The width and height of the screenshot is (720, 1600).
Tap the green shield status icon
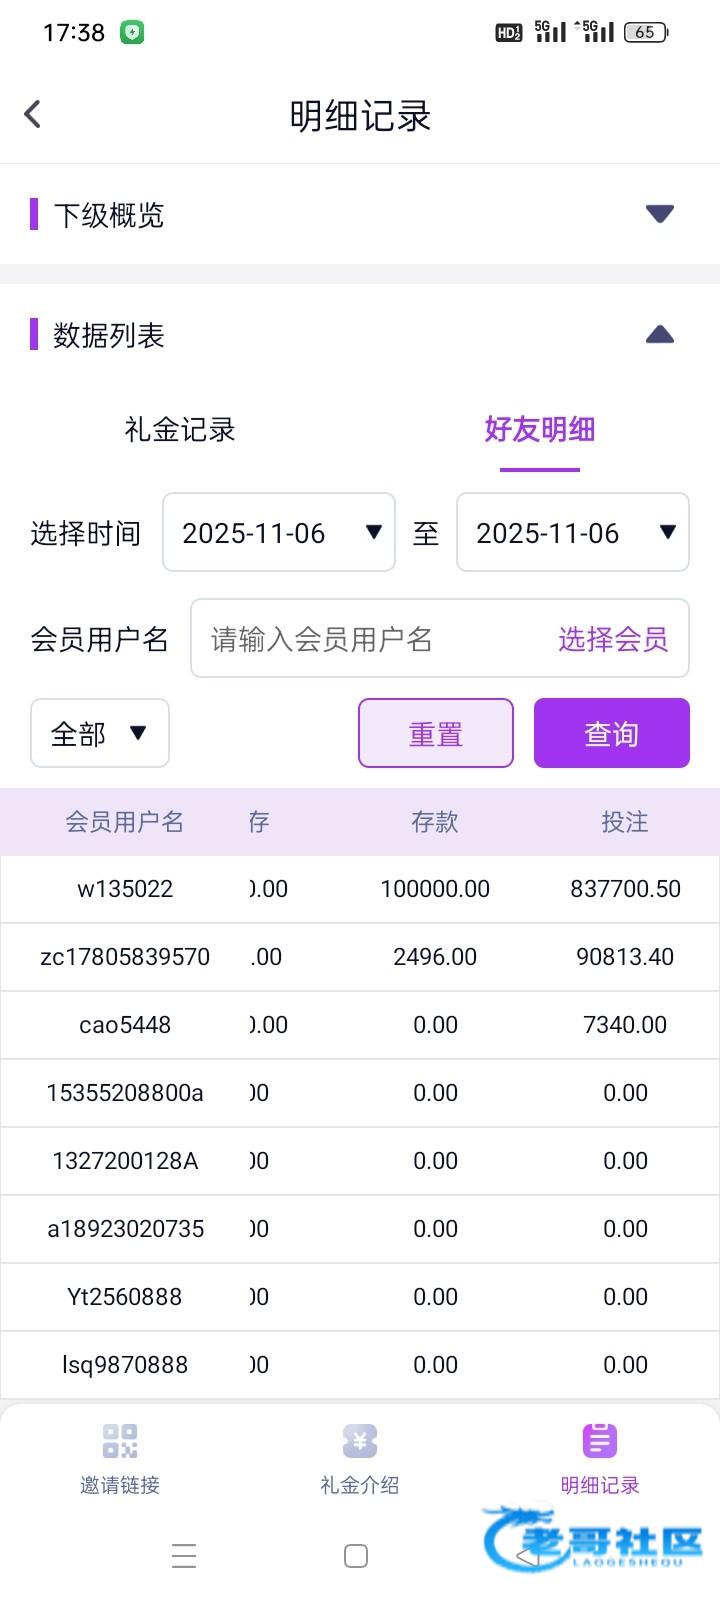coord(132,33)
